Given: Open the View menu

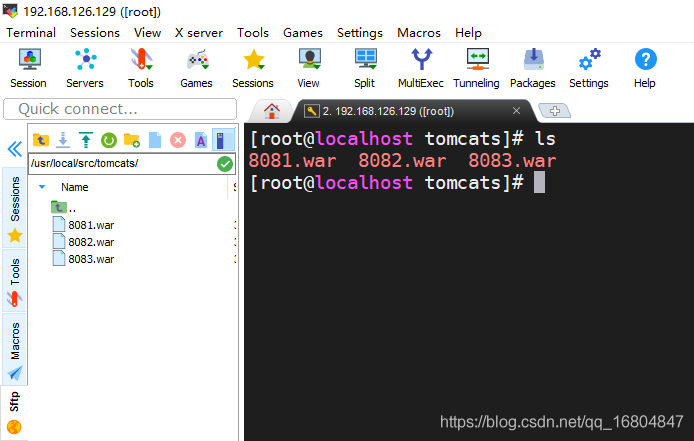Looking at the screenshot, I should coord(147,33).
